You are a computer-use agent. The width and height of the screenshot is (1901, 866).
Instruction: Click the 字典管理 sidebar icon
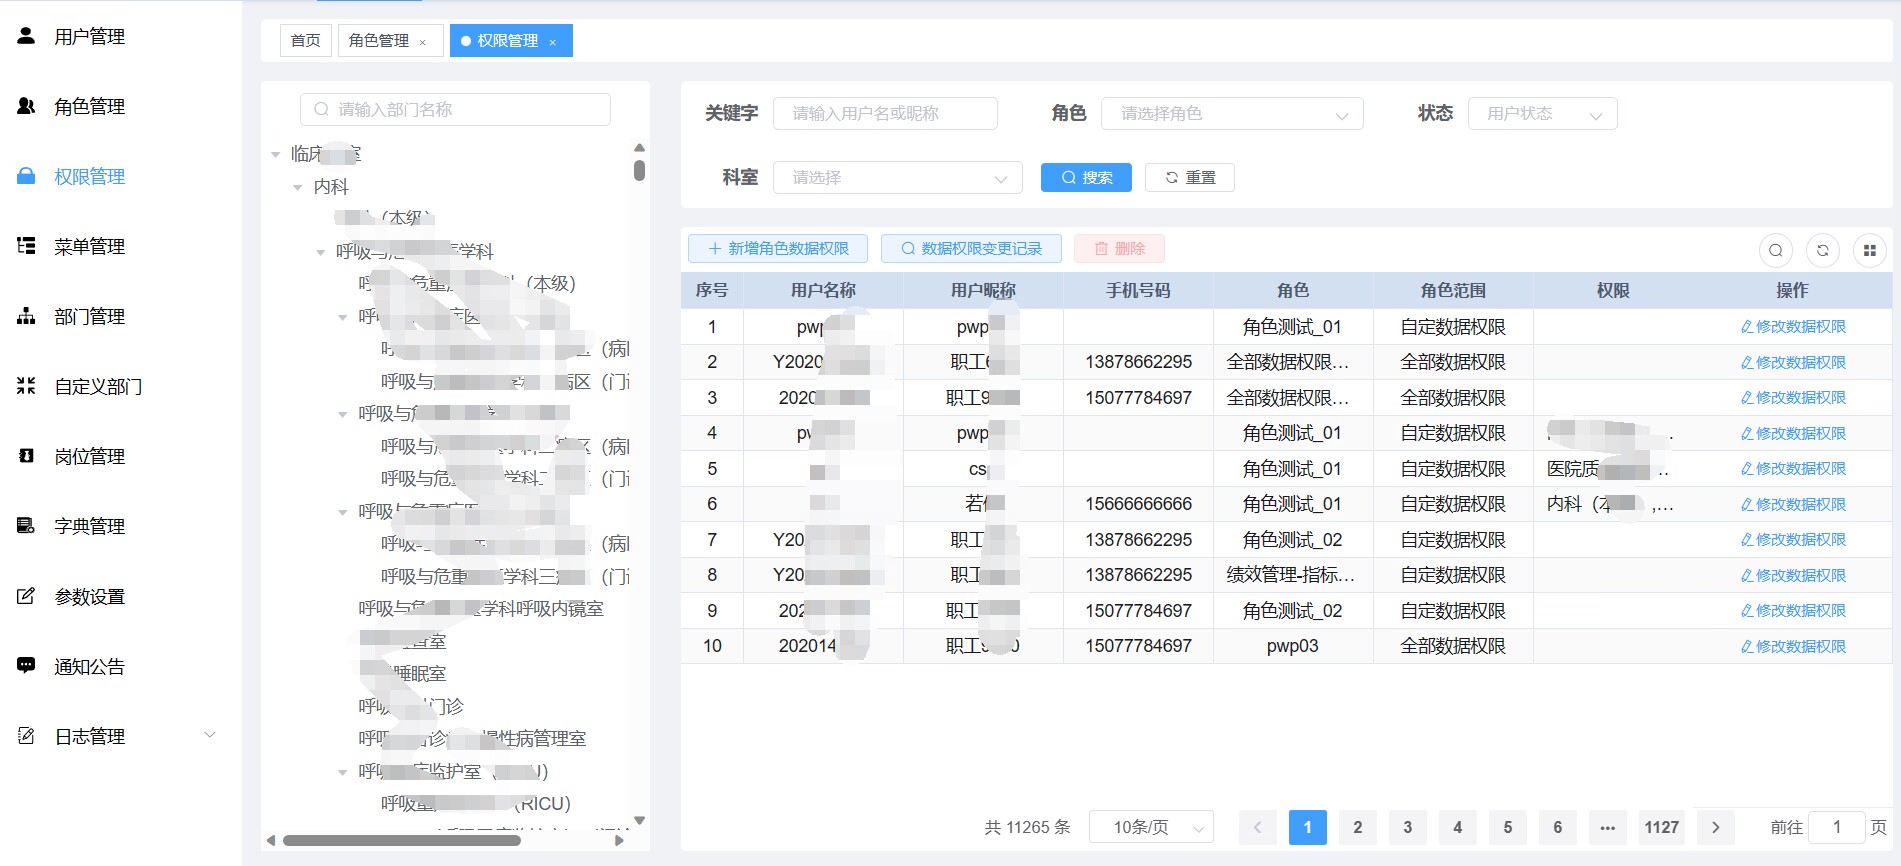(27, 526)
